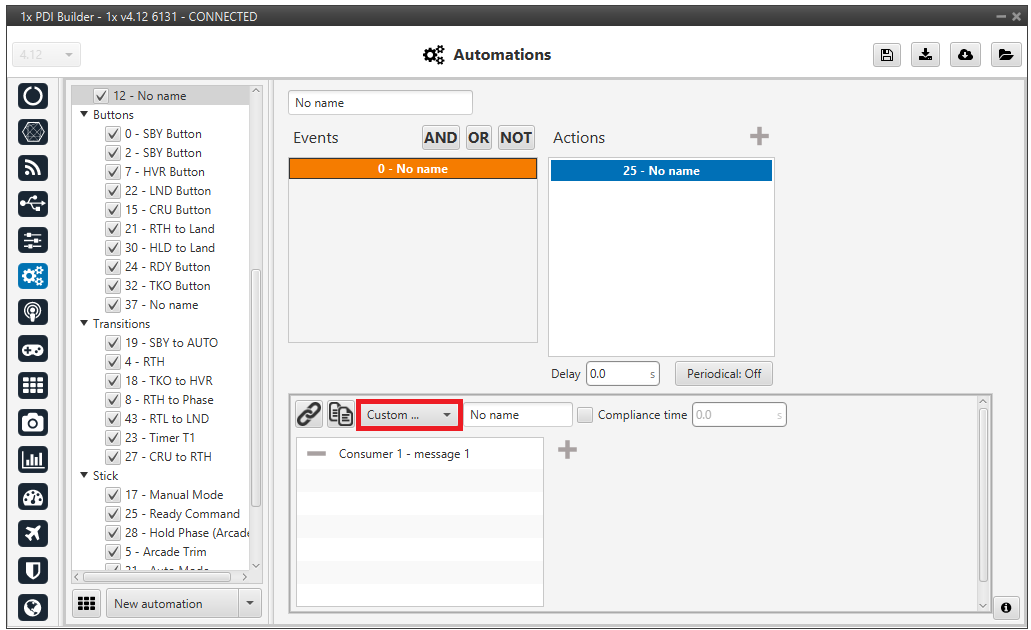Screen dimensions: 1031x630
Task: Open the USB connections sidebar icon
Action: pyautogui.click(x=33, y=204)
